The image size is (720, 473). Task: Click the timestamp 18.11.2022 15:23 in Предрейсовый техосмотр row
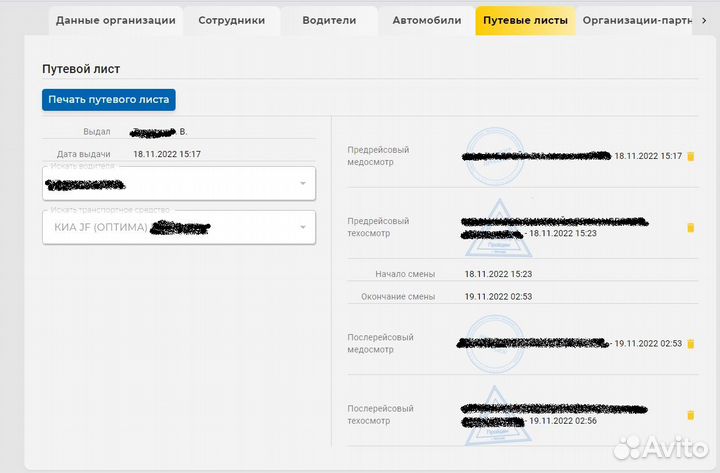[x=563, y=233]
